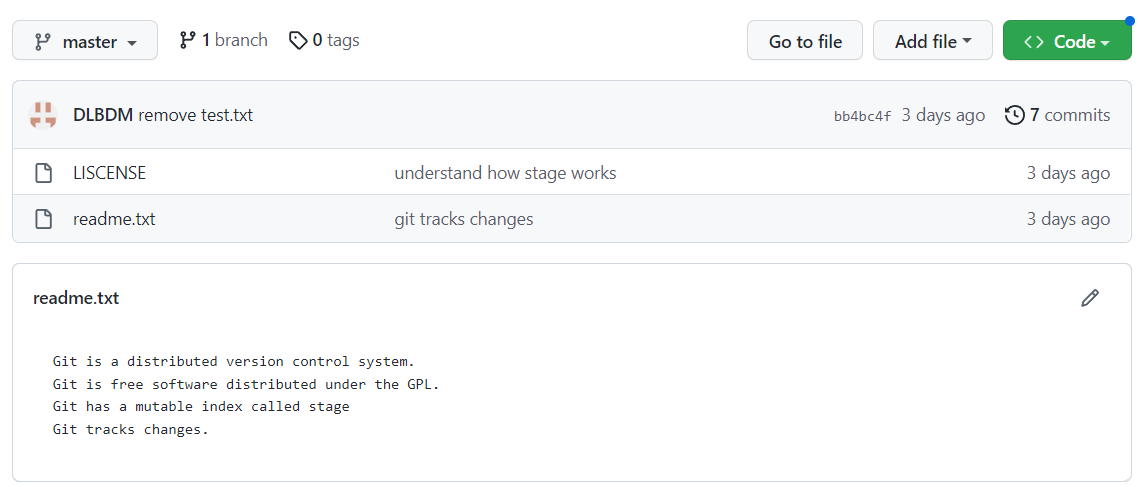Screen dimensions: 1138x487
Task: Click the branch icon beside 1 branch
Action: click(187, 41)
